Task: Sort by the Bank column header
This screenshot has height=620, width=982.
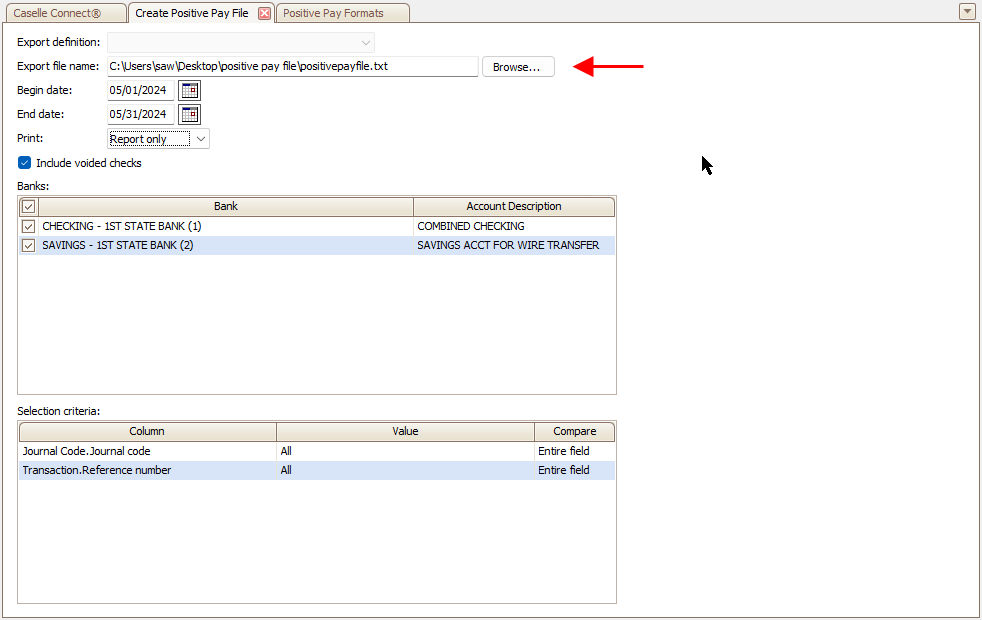Action: coord(226,206)
